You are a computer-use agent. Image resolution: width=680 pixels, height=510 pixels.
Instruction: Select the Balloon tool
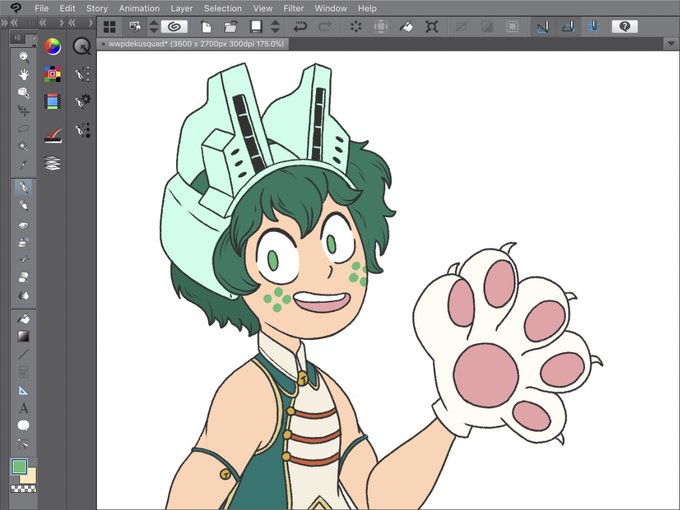pos(23,426)
